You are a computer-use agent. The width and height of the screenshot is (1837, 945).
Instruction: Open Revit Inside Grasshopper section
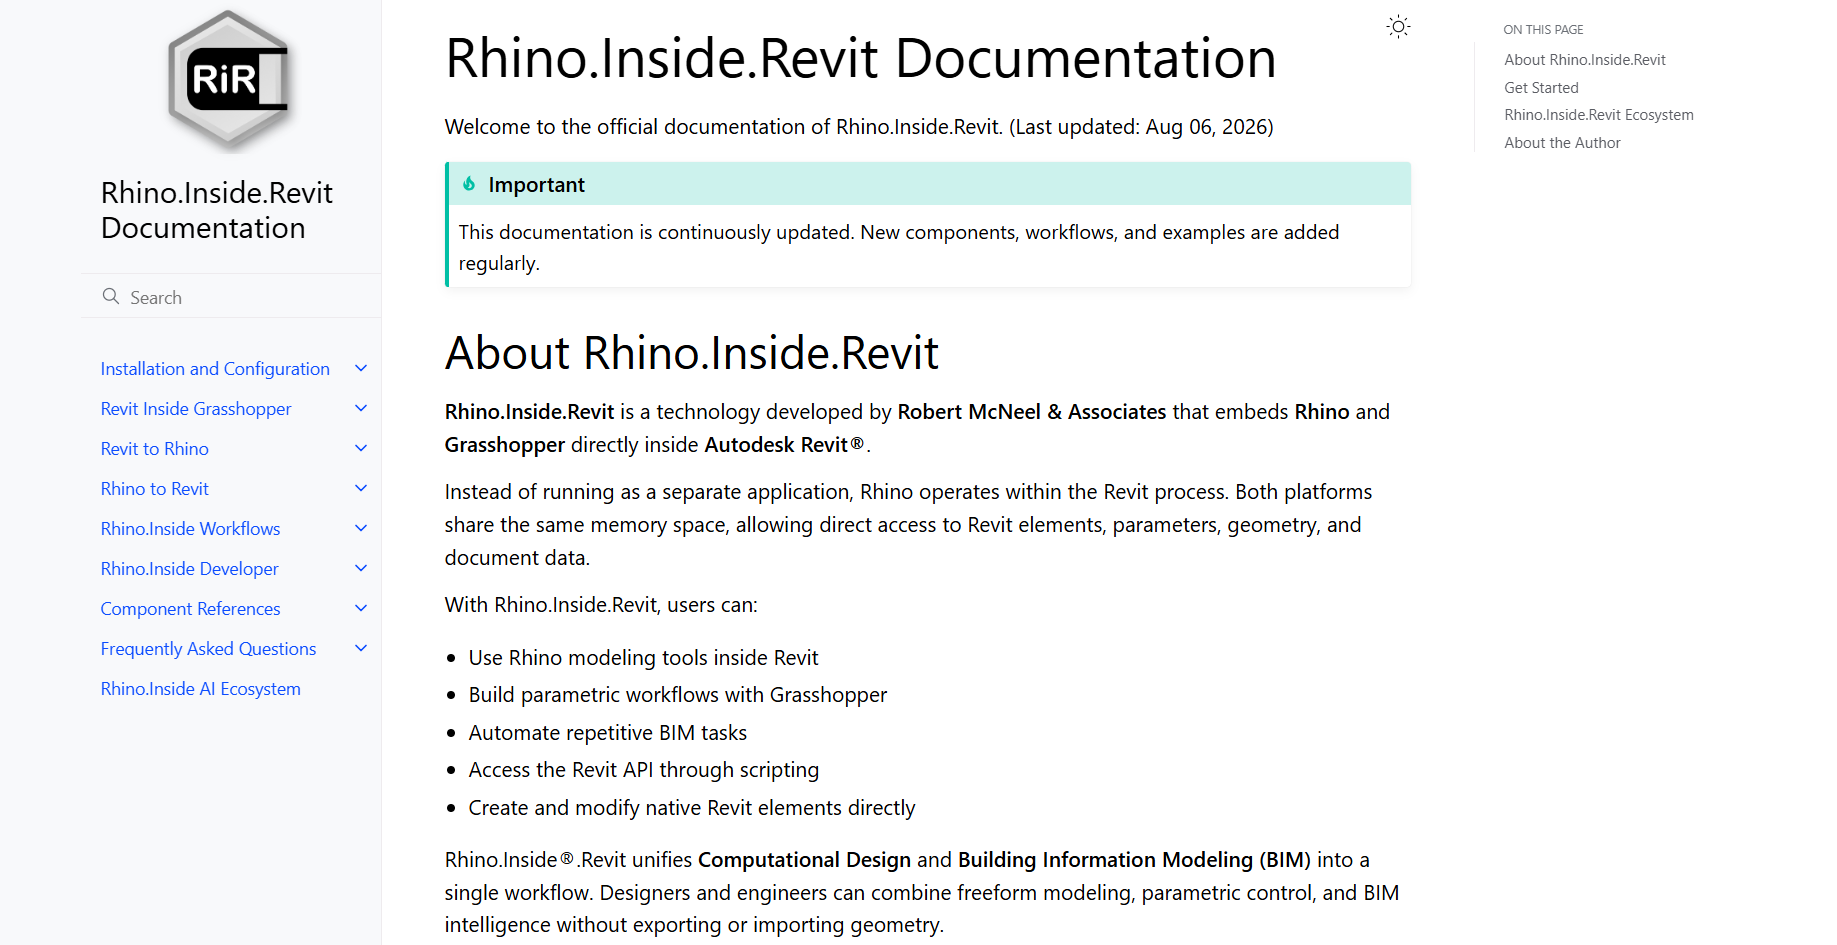[x=196, y=409]
